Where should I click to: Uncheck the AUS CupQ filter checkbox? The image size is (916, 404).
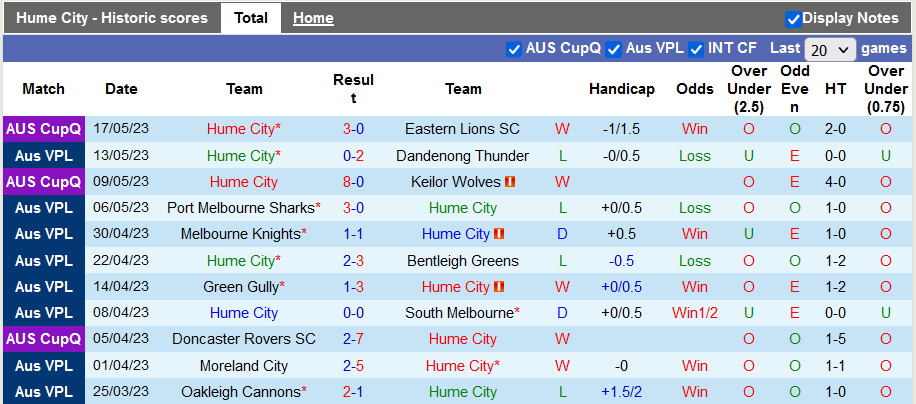click(x=514, y=49)
